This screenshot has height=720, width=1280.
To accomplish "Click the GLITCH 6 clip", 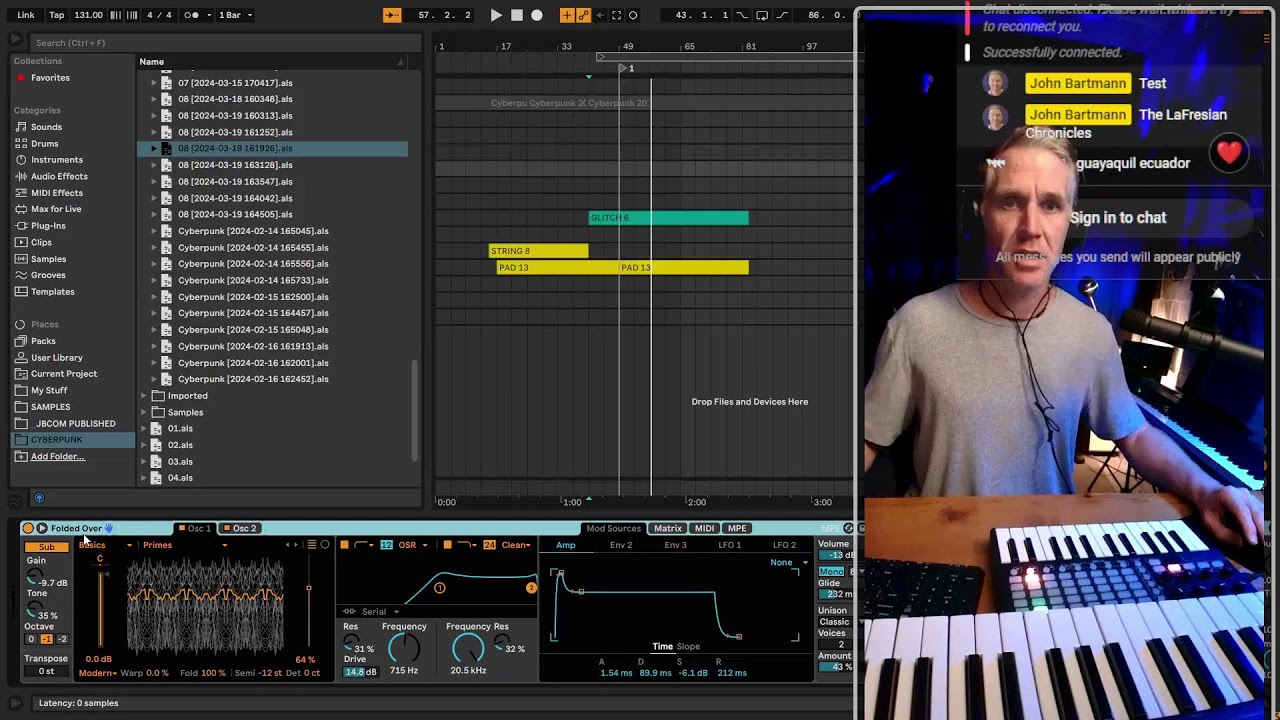I will pyautogui.click(x=668, y=218).
